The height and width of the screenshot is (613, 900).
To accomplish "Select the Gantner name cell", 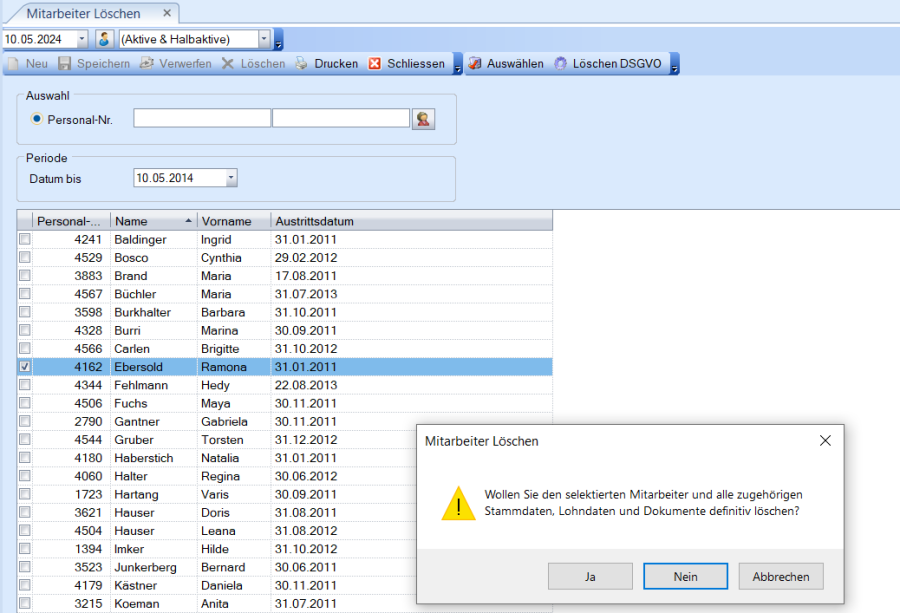I will (x=154, y=421).
